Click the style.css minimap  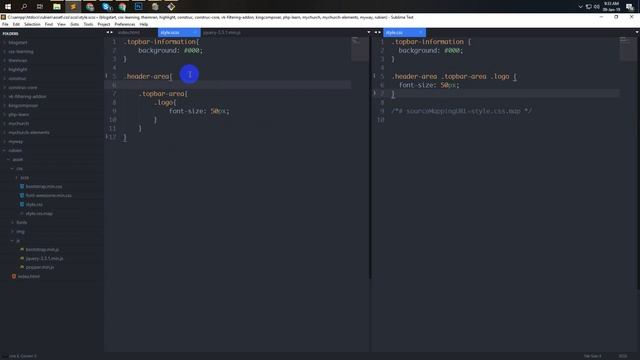click(628, 49)
